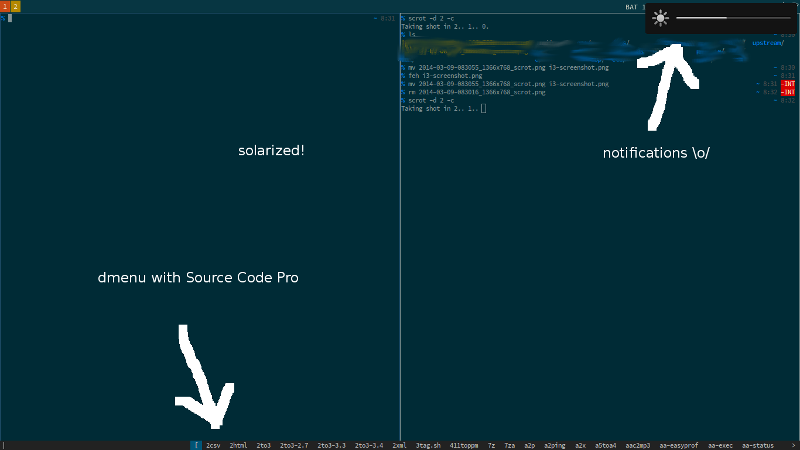
Task: Pick a2p from the dmenu list
Action: tap(530, 446)
